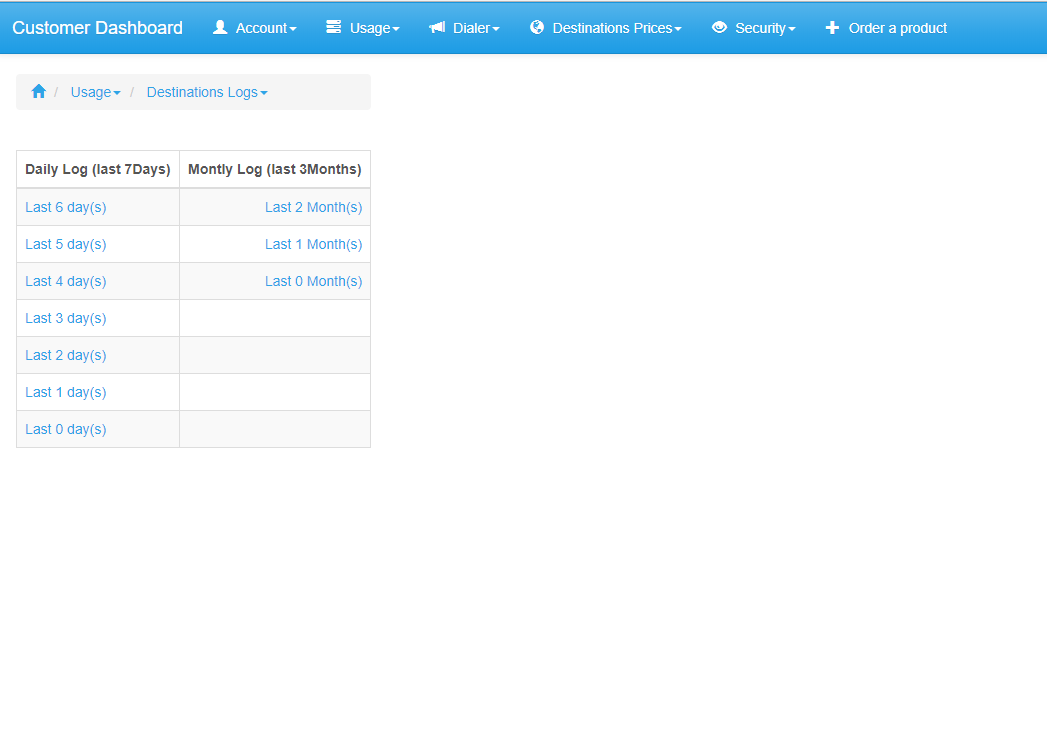Screen dimensions: 1047x742
Task: Open the Last 2 Month(s) log
Action: click(313, 207)
